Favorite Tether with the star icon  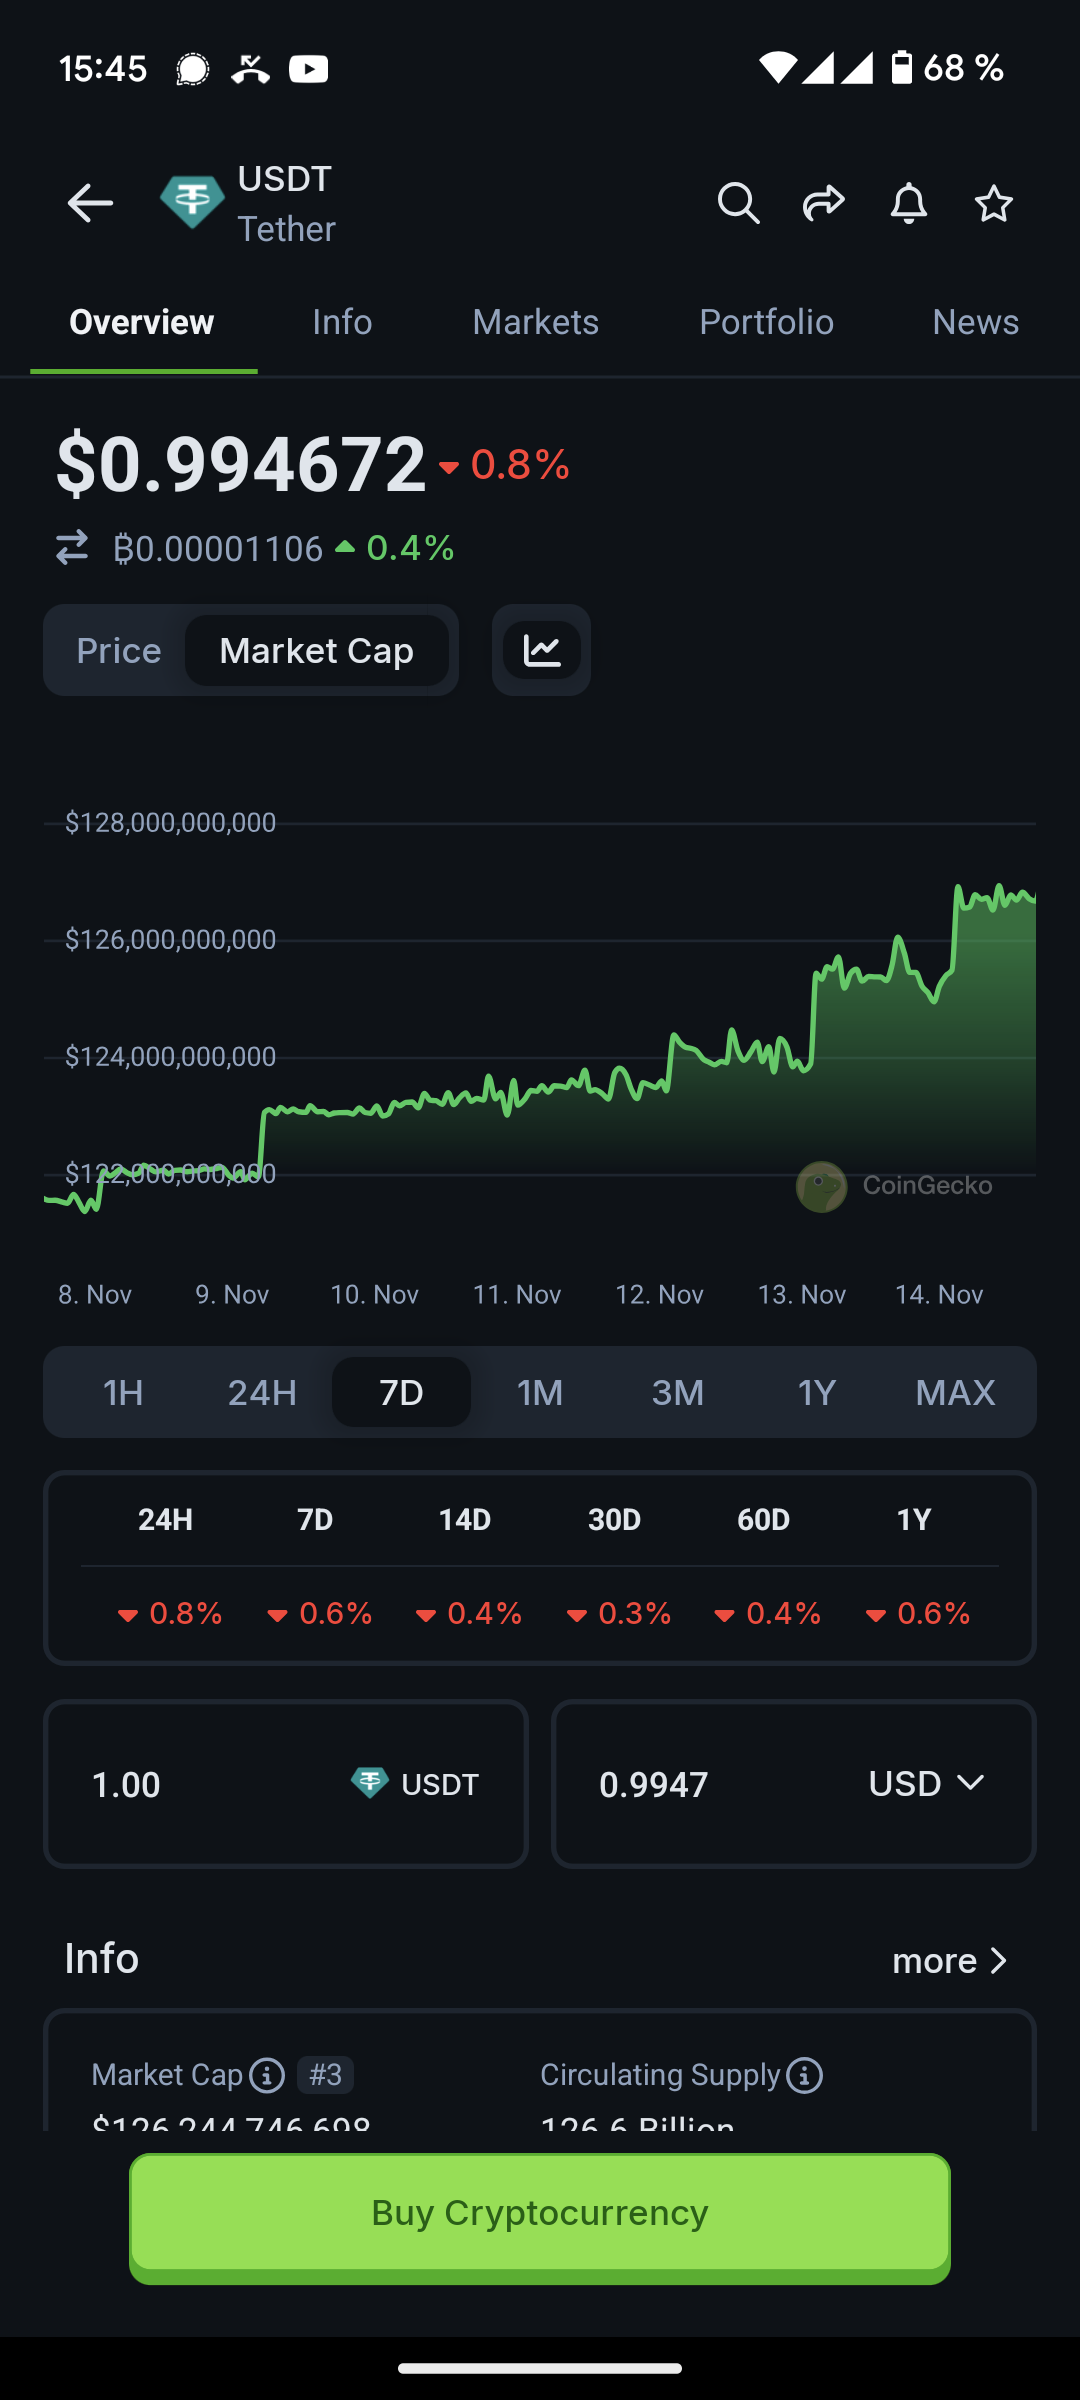(x=993, y=204)
